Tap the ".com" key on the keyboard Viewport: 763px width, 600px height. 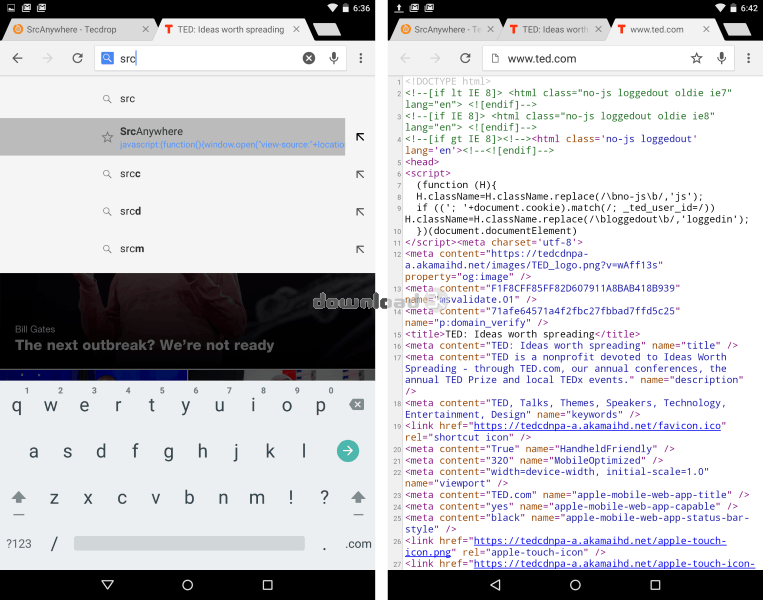point(357,544)
